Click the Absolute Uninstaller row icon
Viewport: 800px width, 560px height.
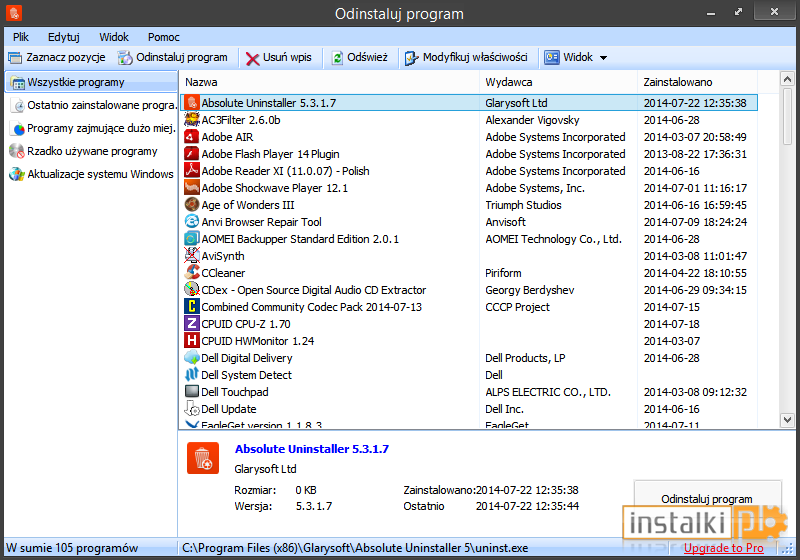[192, 103]
